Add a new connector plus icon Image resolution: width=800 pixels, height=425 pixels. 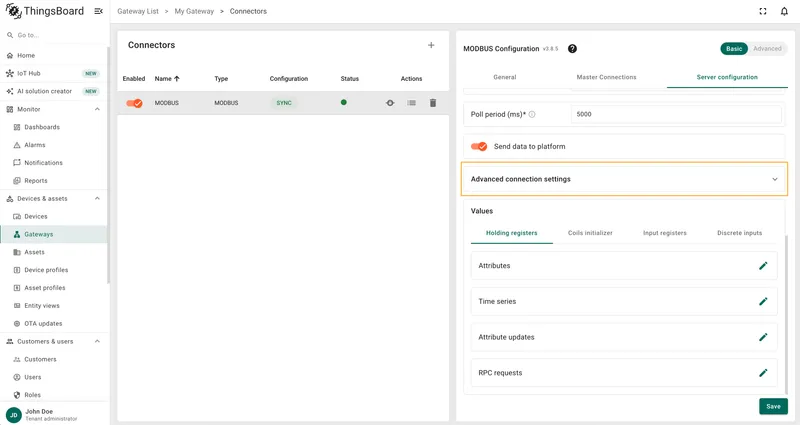pos(431,45)
